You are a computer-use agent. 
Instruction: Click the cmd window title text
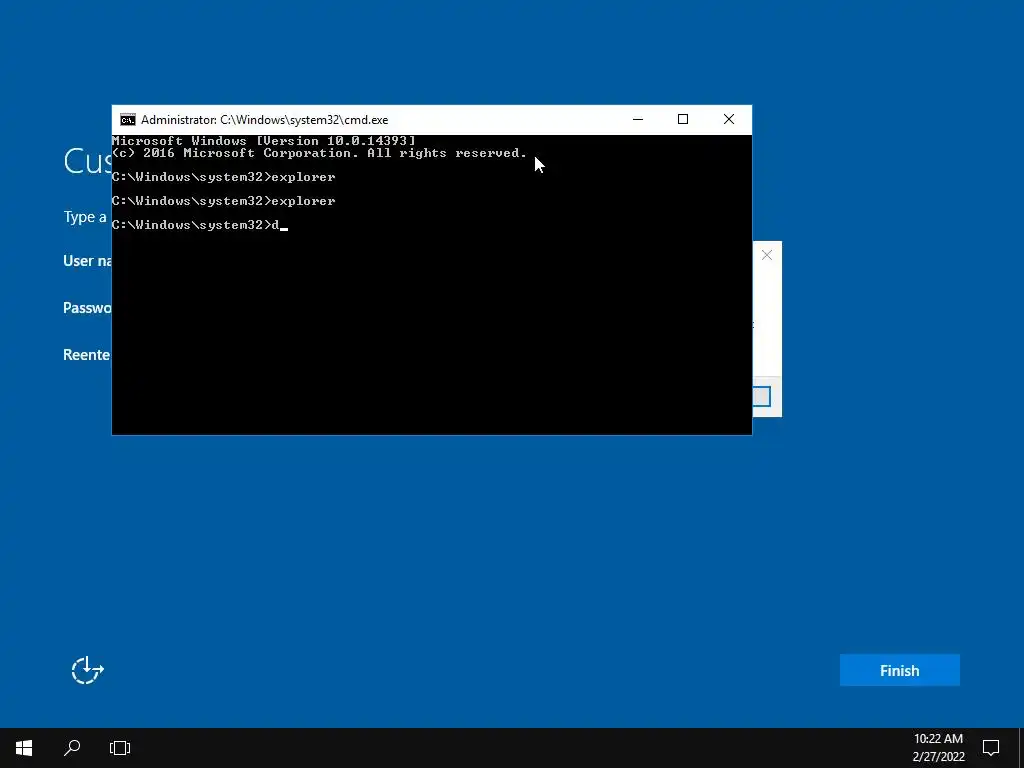pos(264,120)
